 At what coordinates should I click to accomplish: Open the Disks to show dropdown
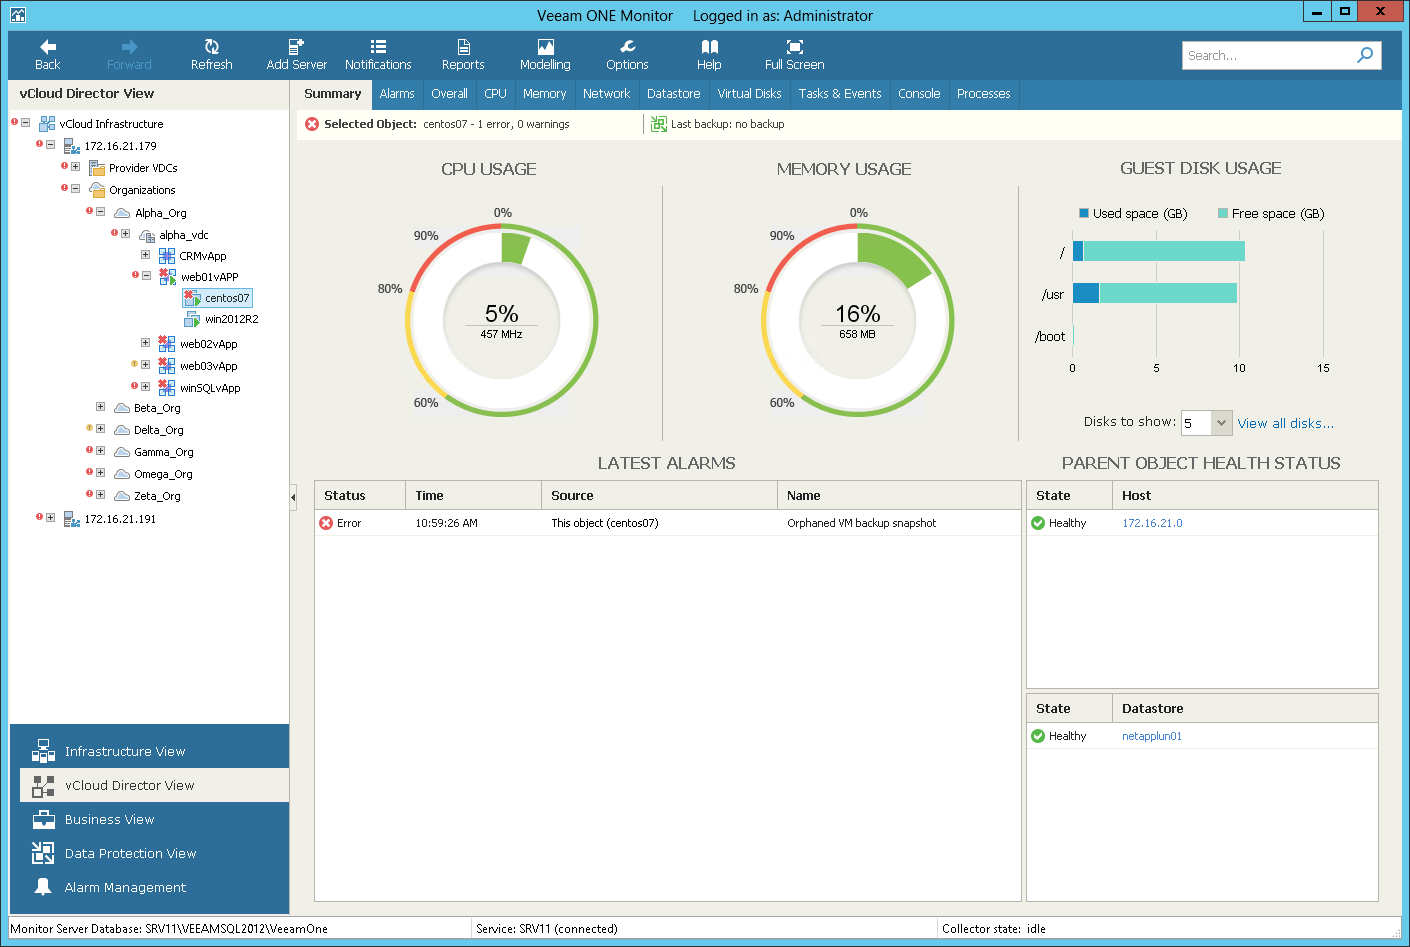1221,423
